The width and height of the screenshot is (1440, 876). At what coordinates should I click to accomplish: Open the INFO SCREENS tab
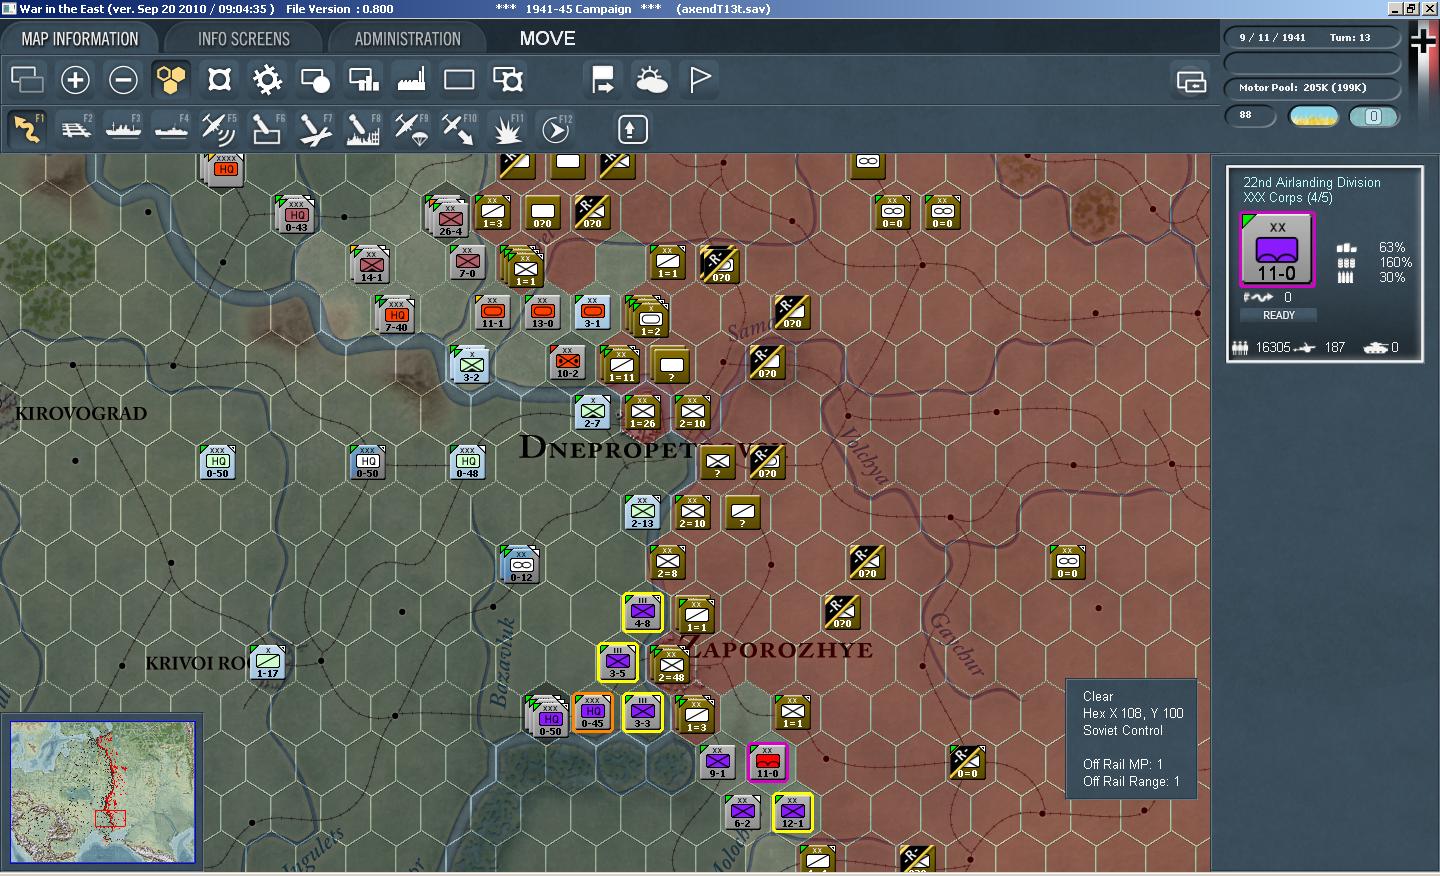[x=244, y=39]
